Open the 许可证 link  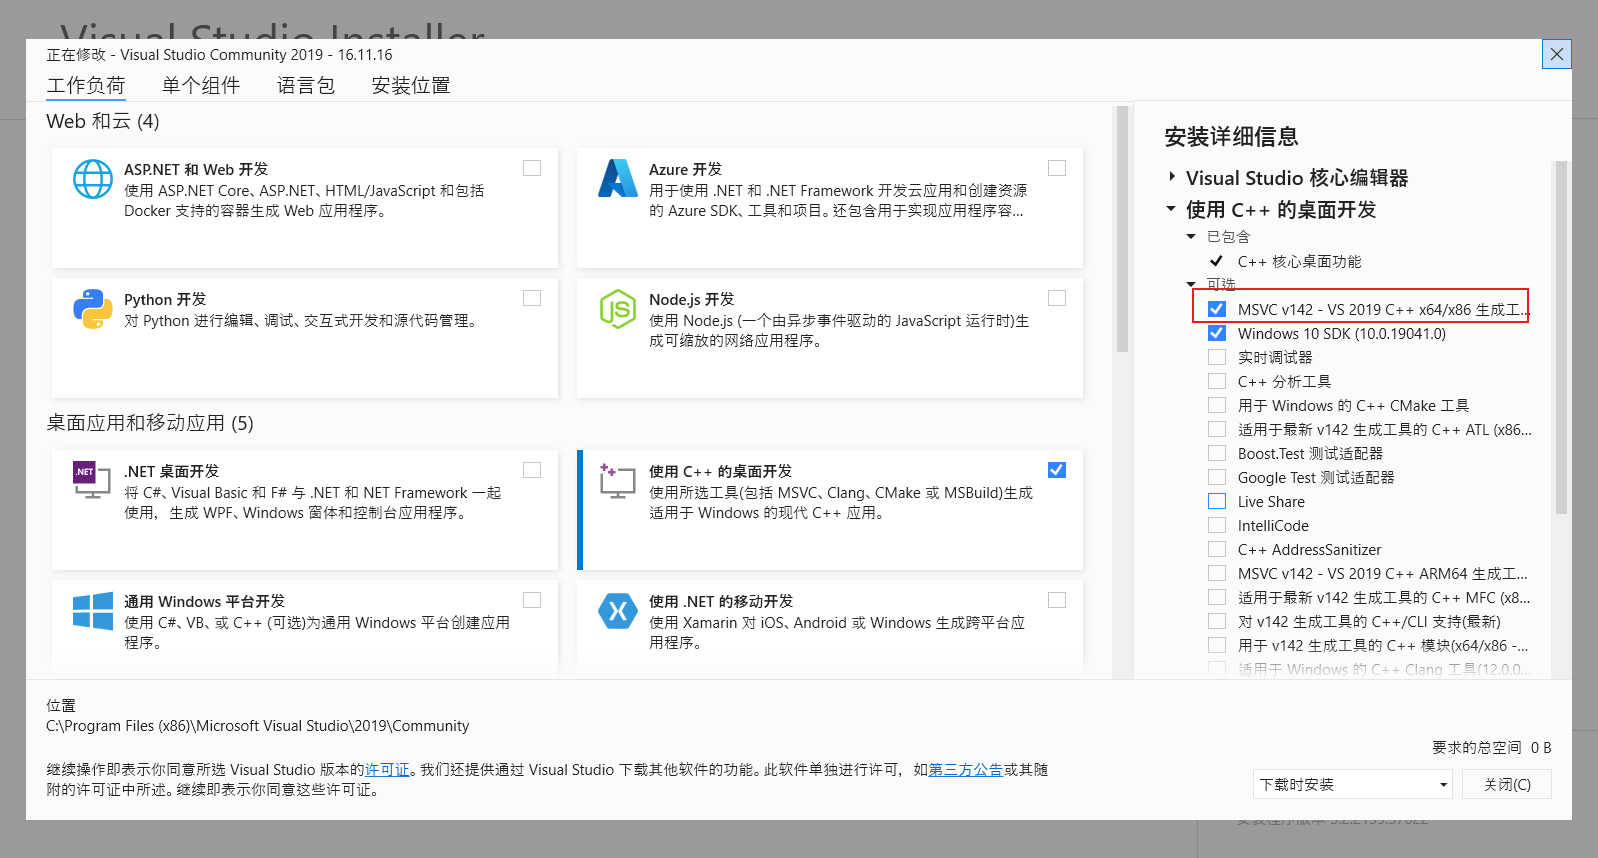pos(387,770)
